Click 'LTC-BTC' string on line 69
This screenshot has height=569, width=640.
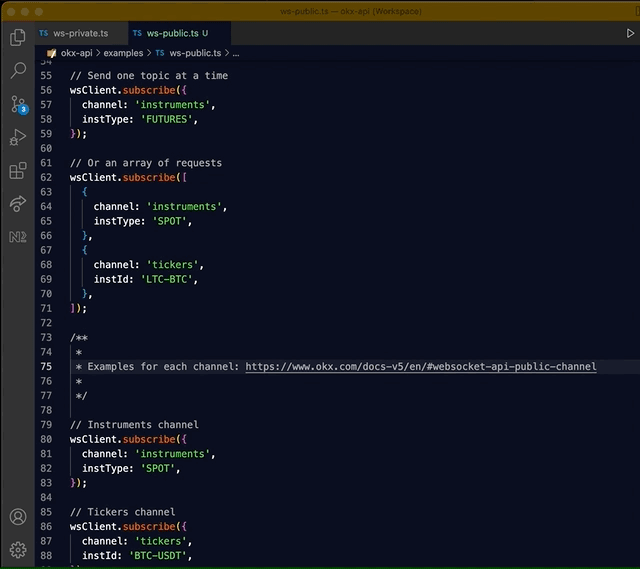pyautogui.click(x=167, y=279)
